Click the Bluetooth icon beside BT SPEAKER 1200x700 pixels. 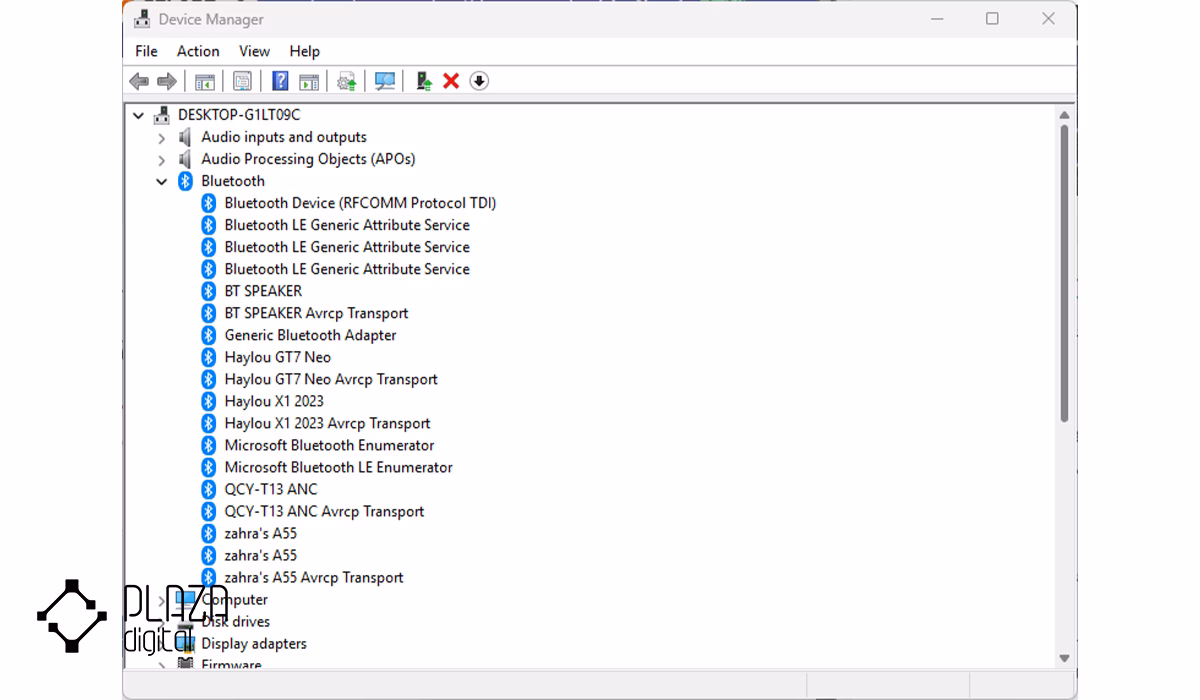(x=209, y=291)
